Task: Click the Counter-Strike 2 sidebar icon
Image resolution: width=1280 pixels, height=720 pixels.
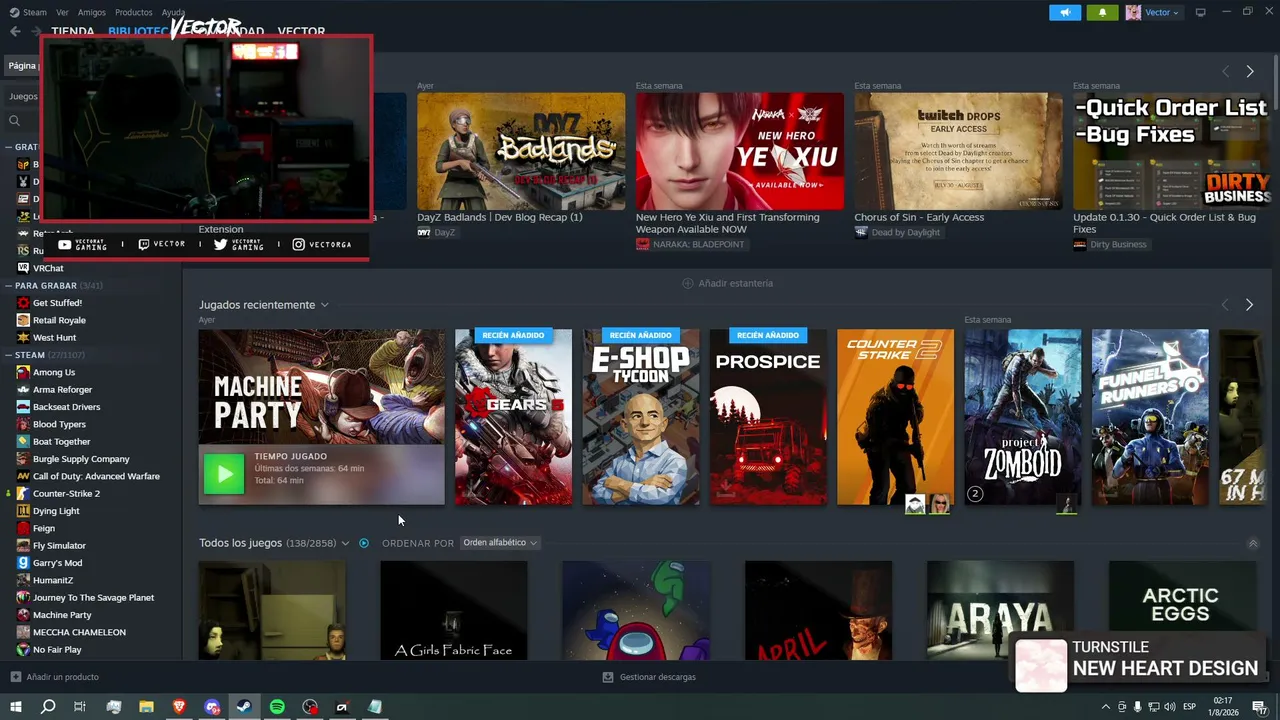Action: tap(23, 494)
